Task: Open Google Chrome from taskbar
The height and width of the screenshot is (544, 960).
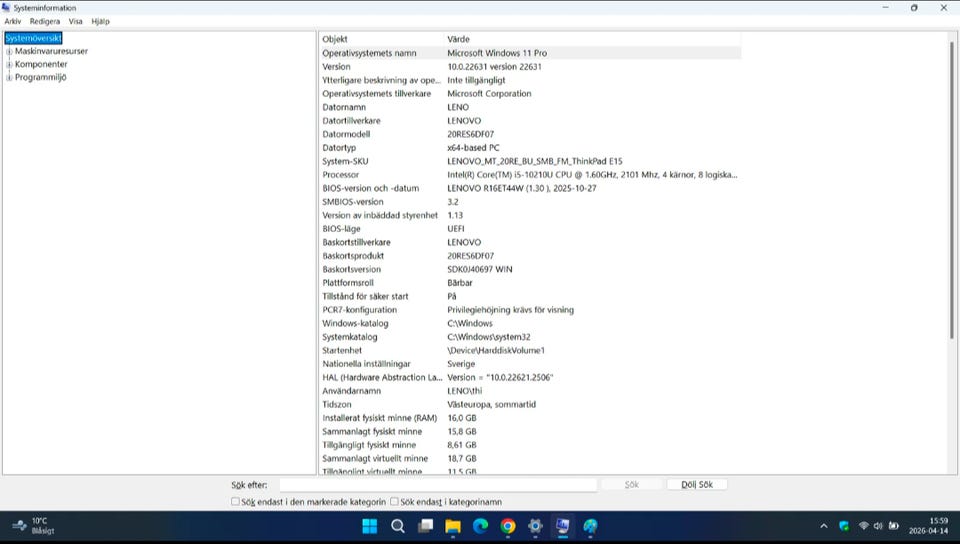Action: [x=508, y=526]
